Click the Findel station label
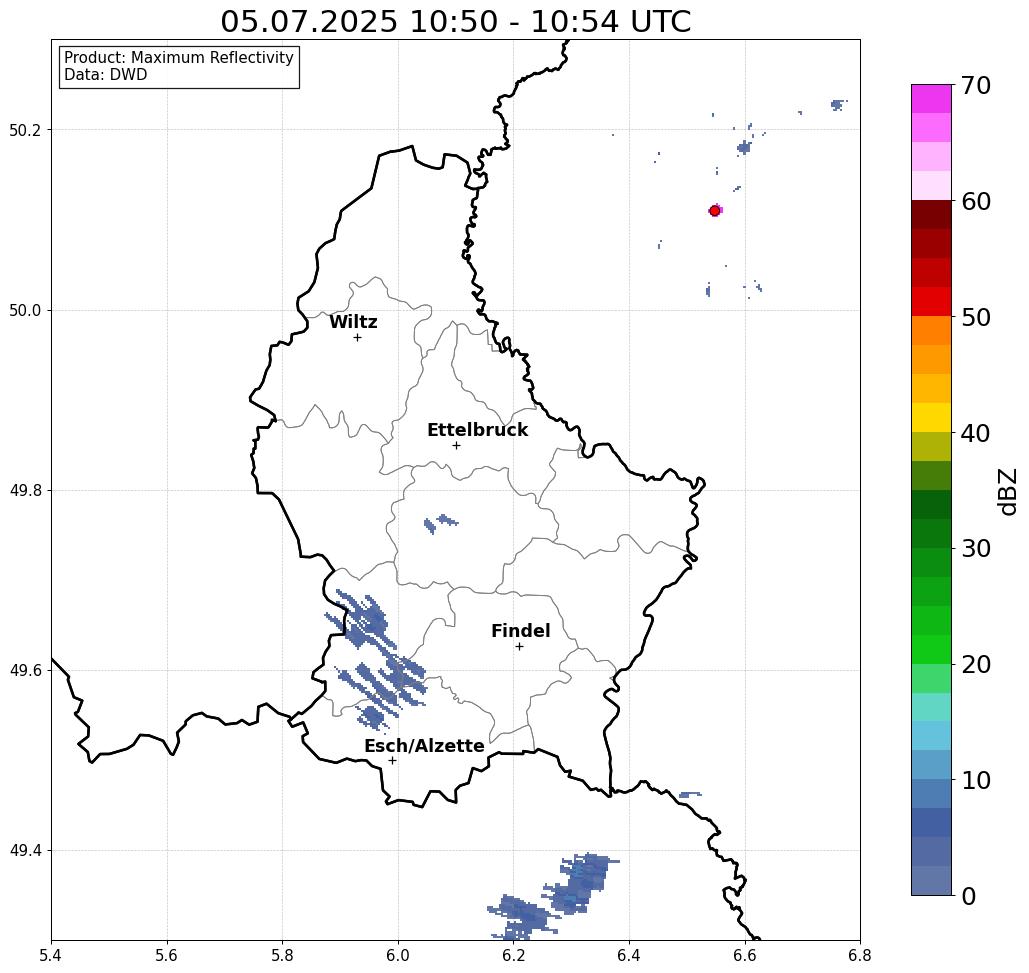 coord(520,631)
